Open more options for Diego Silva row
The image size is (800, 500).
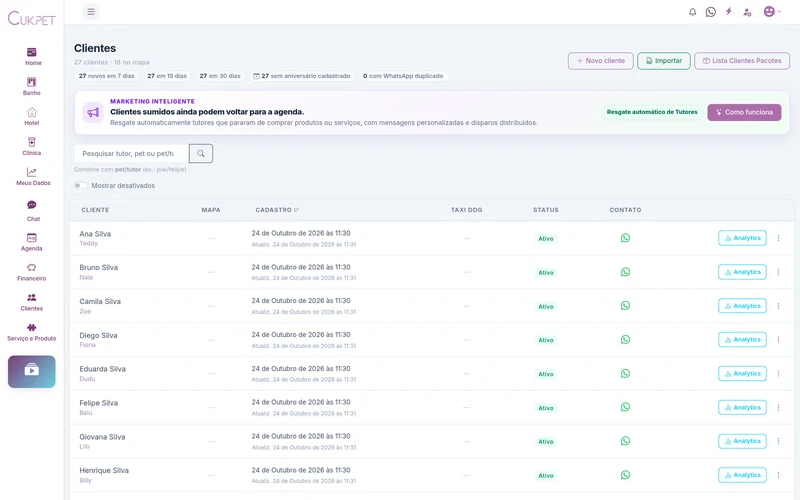(778, 340)
